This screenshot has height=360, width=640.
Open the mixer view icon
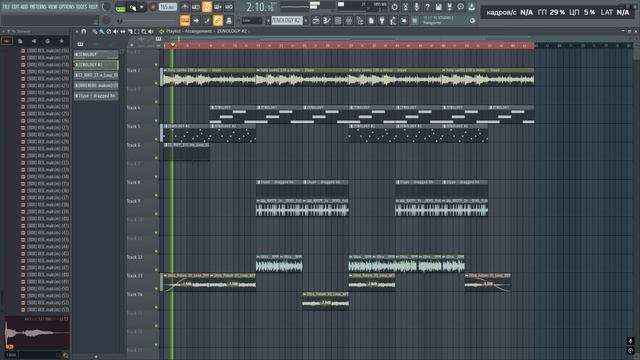click(349, 20)
